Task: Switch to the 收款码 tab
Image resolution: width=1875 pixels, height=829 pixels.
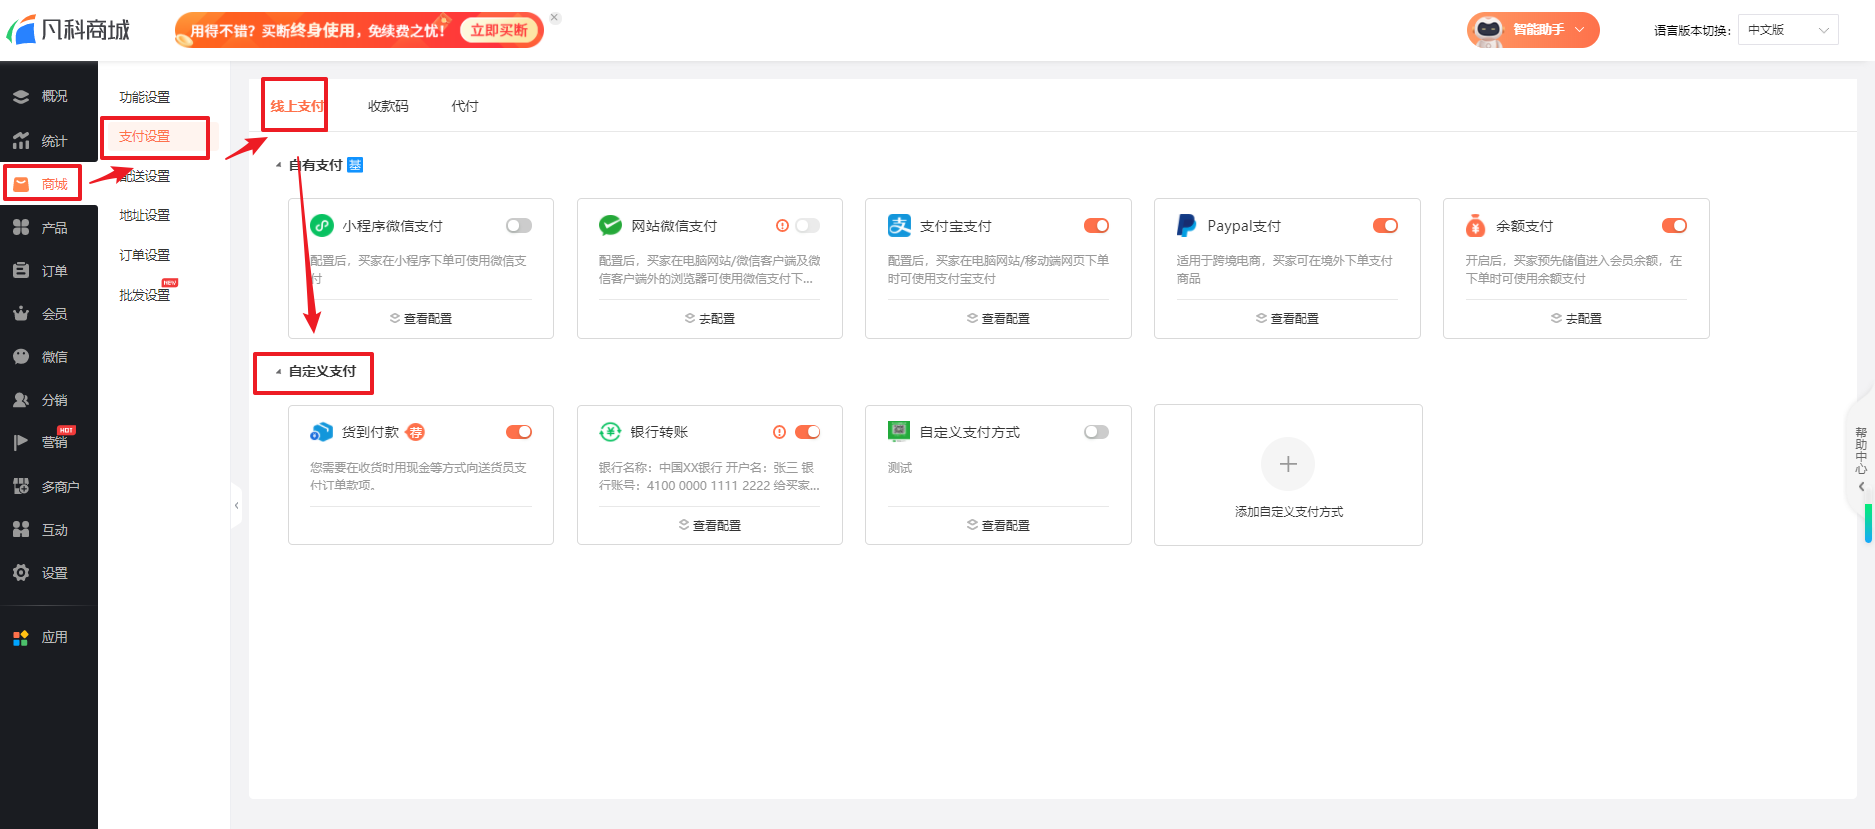Action: (388, 106)
